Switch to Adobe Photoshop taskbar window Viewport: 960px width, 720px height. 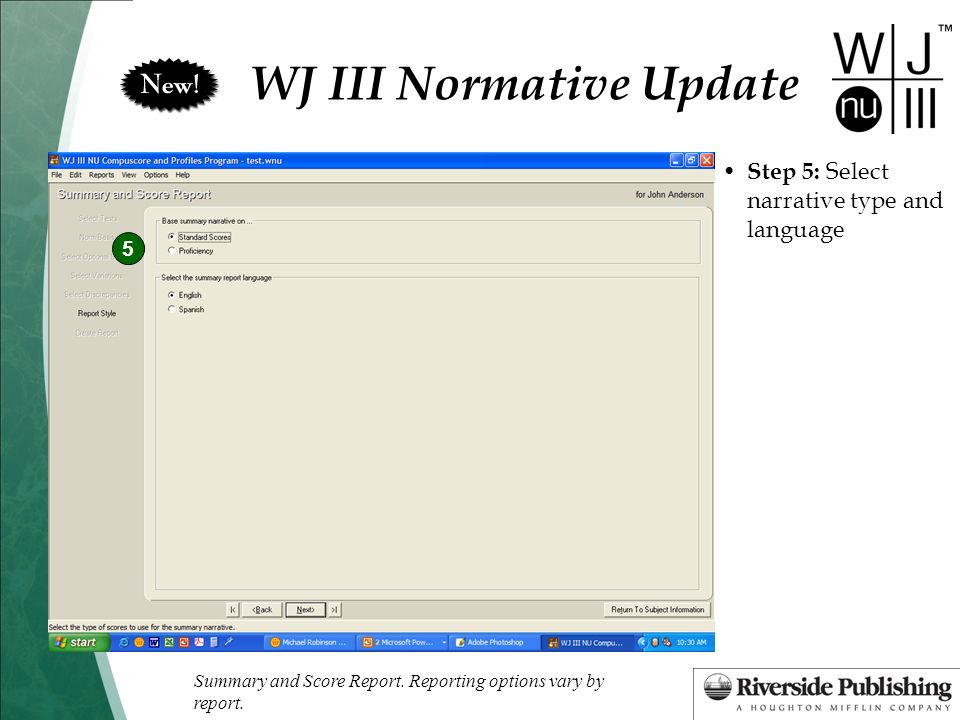pyautogui.click(x=495, y=642)
